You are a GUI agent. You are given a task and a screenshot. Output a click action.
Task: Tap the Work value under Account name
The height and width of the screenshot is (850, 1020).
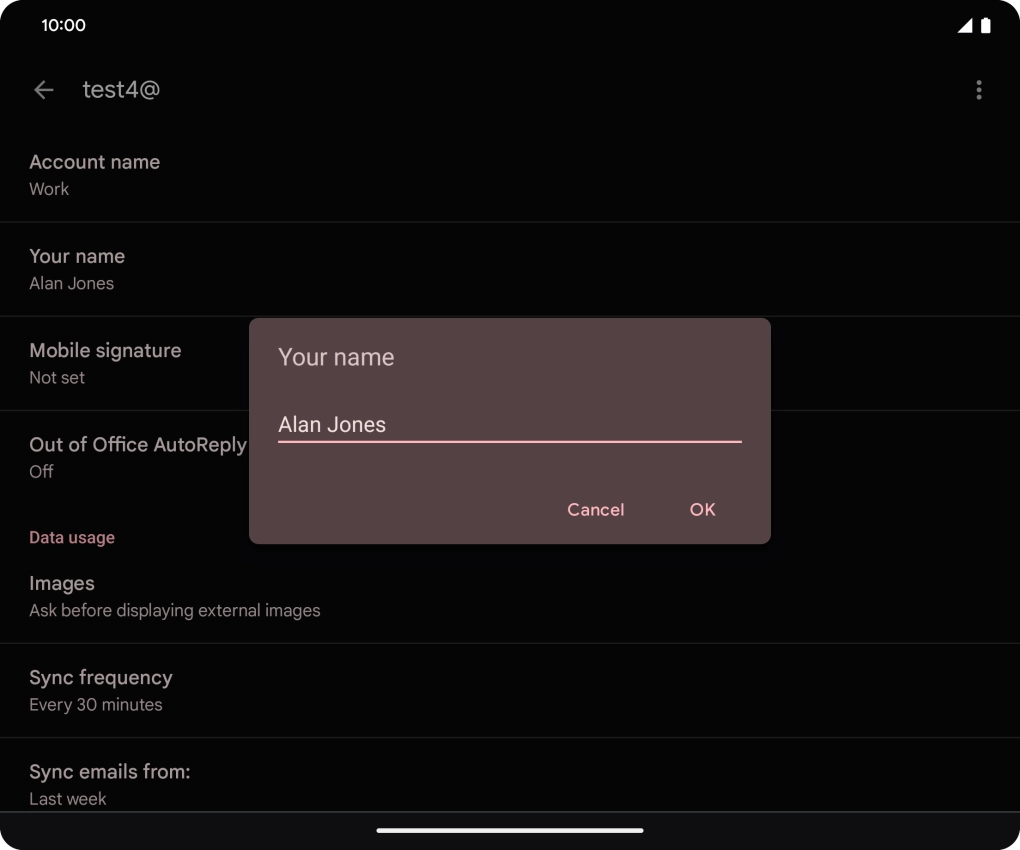[49, 189]
